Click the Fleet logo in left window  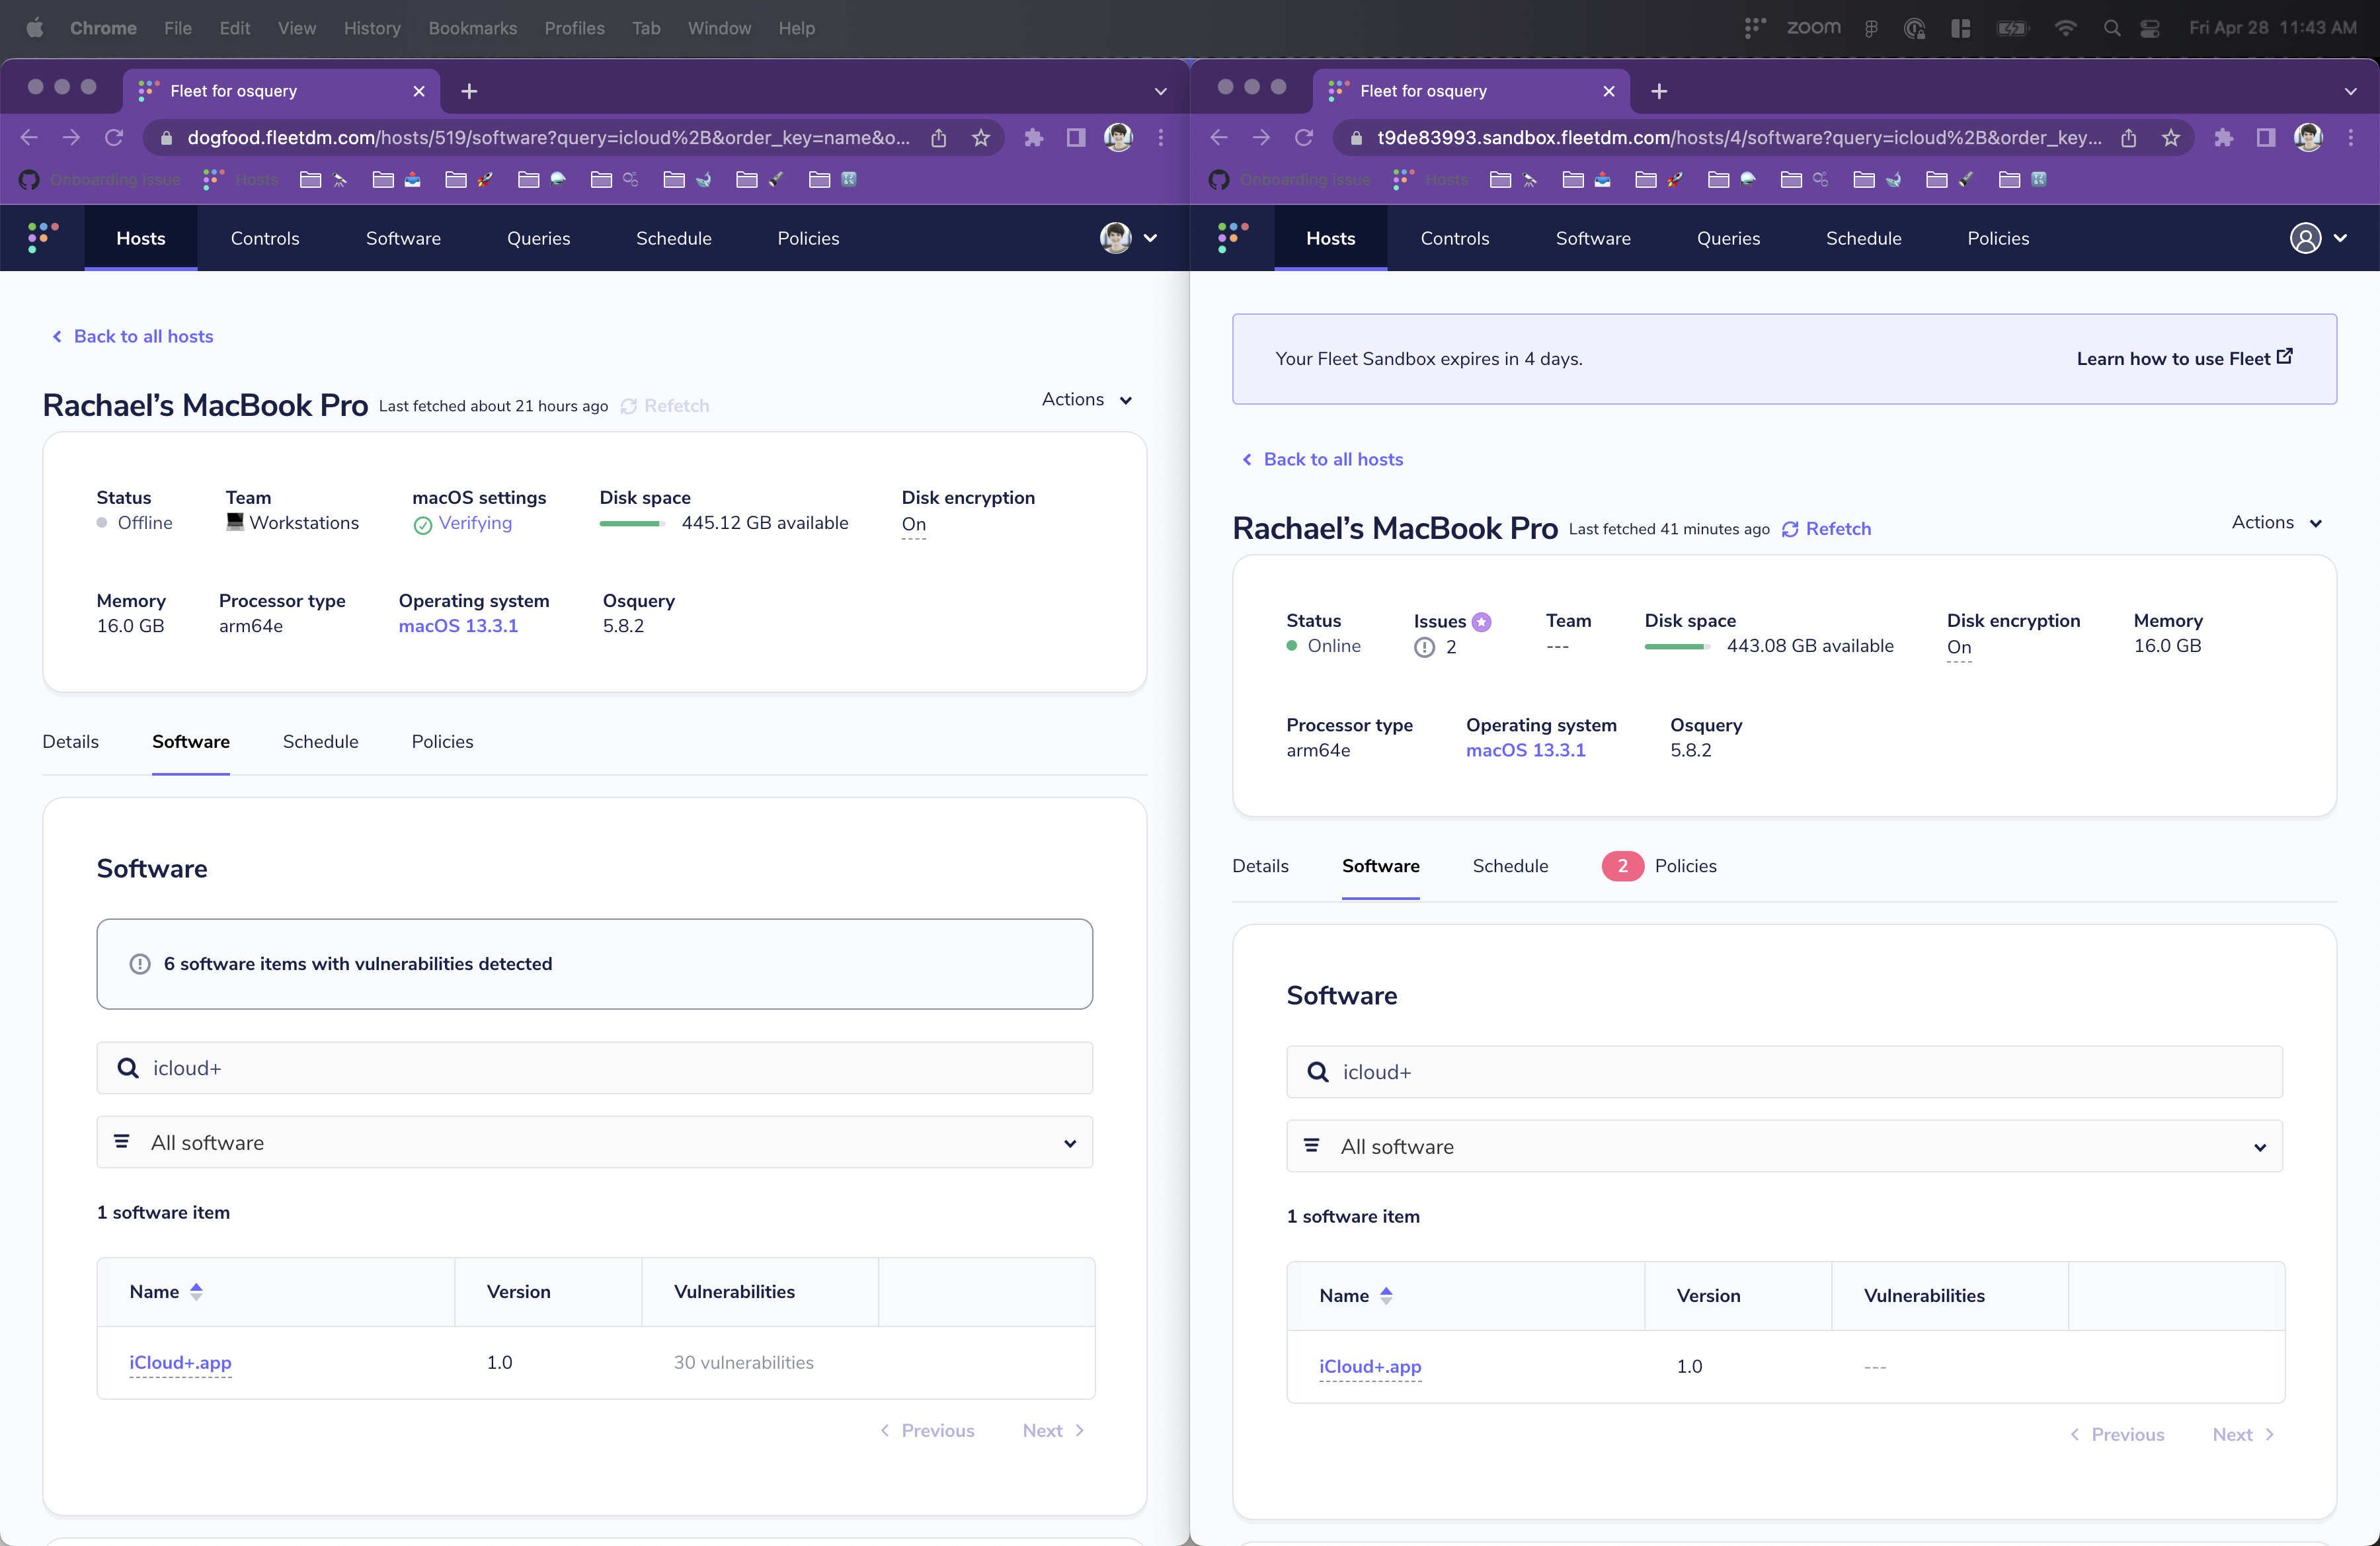pyautogui.click(x=43, y=238)
